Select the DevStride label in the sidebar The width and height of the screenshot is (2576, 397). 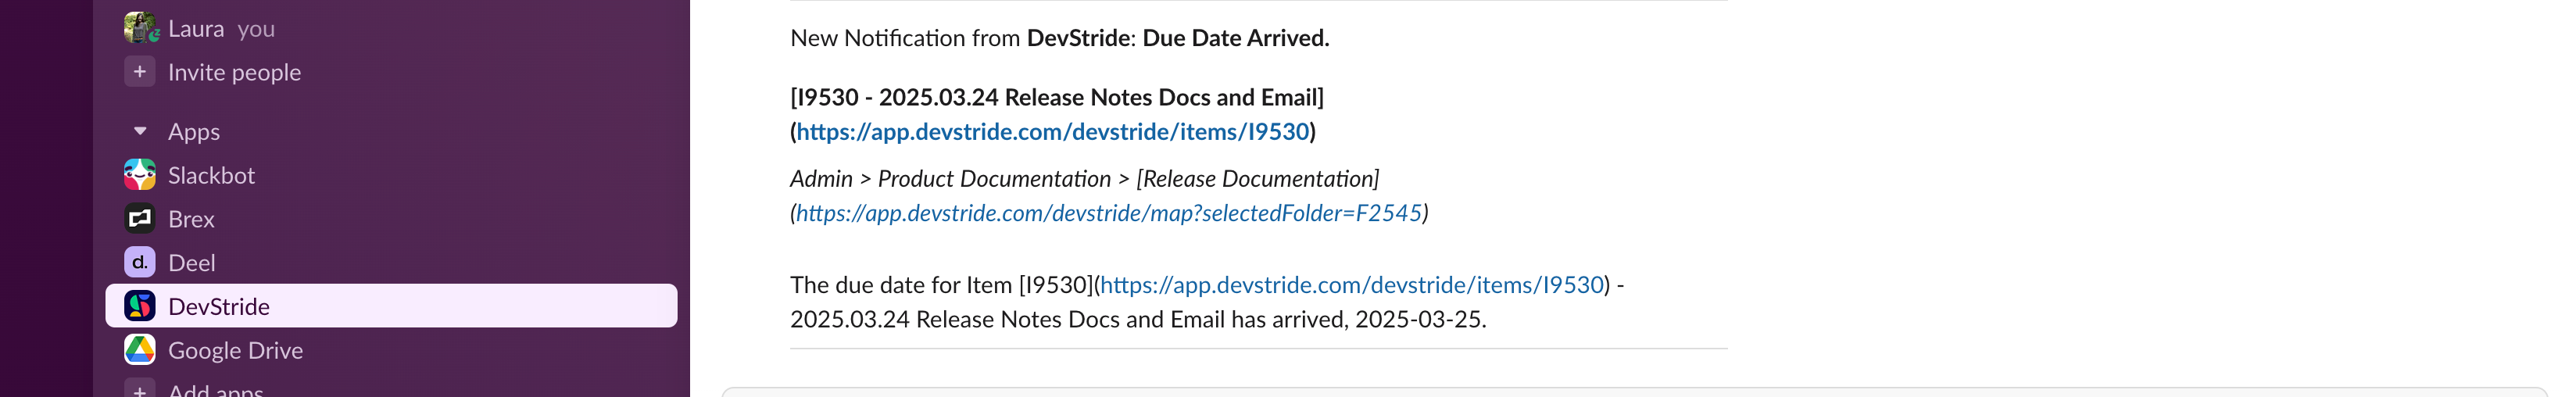click(x=219, y=307)
